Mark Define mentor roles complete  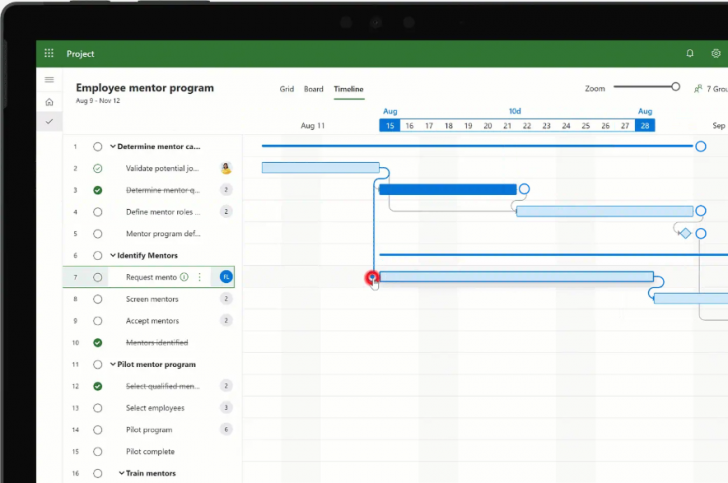point(98,212)
